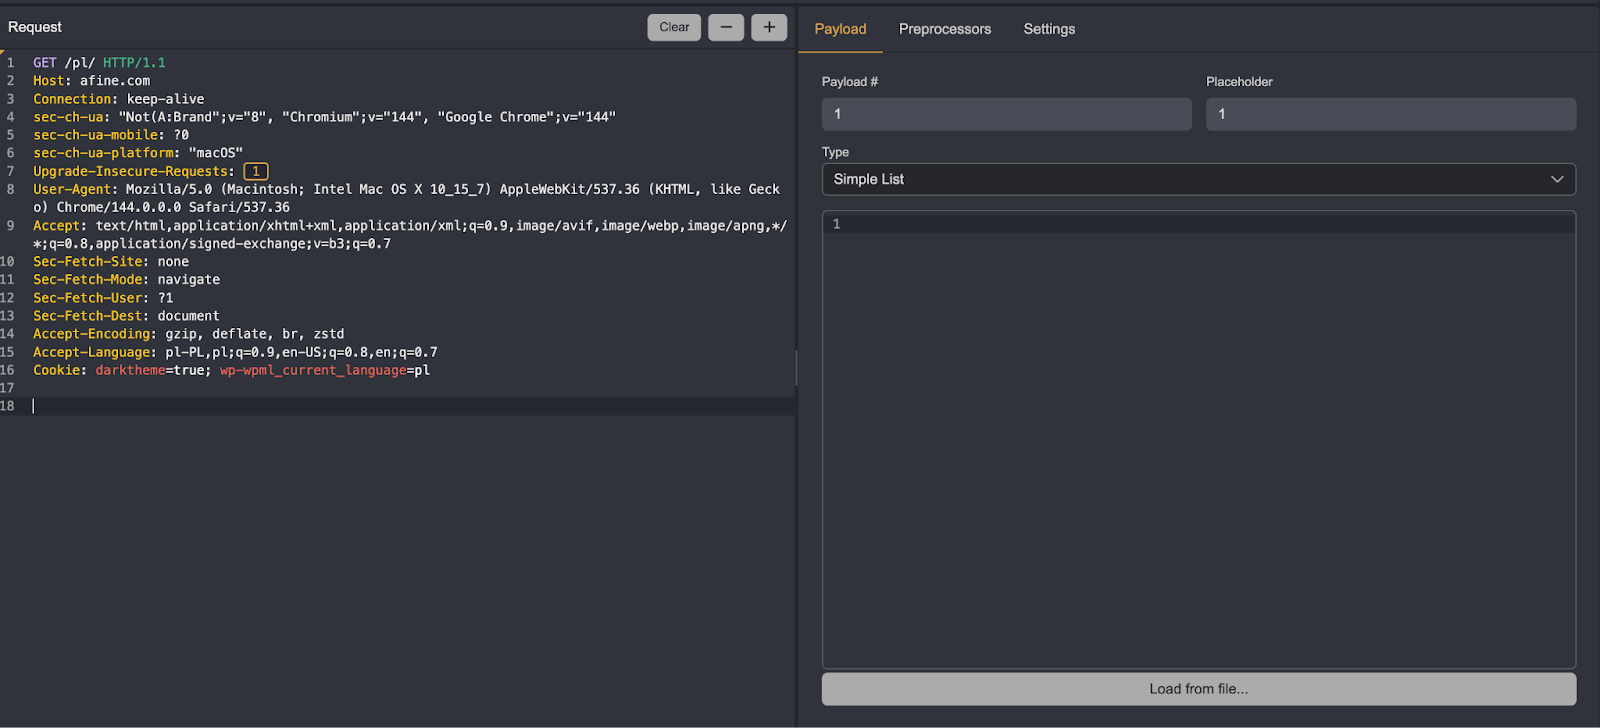This screenshot has height=728, width=1600.
Task: Click the sec-ch-ua-platform: "macOS" line
Action: tap(138, 153)
